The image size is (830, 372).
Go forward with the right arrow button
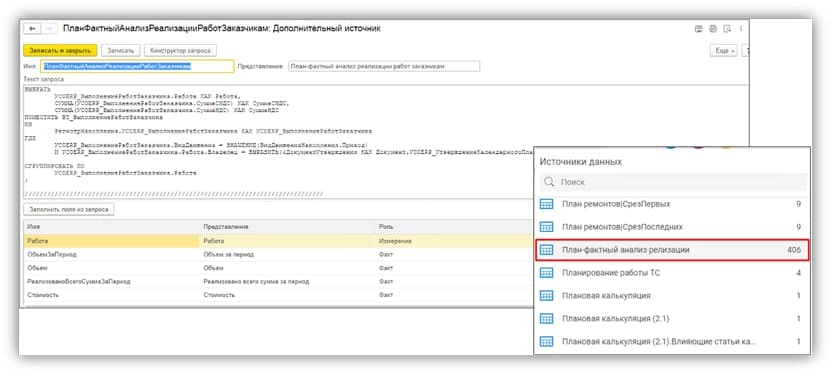click(49, 29)
